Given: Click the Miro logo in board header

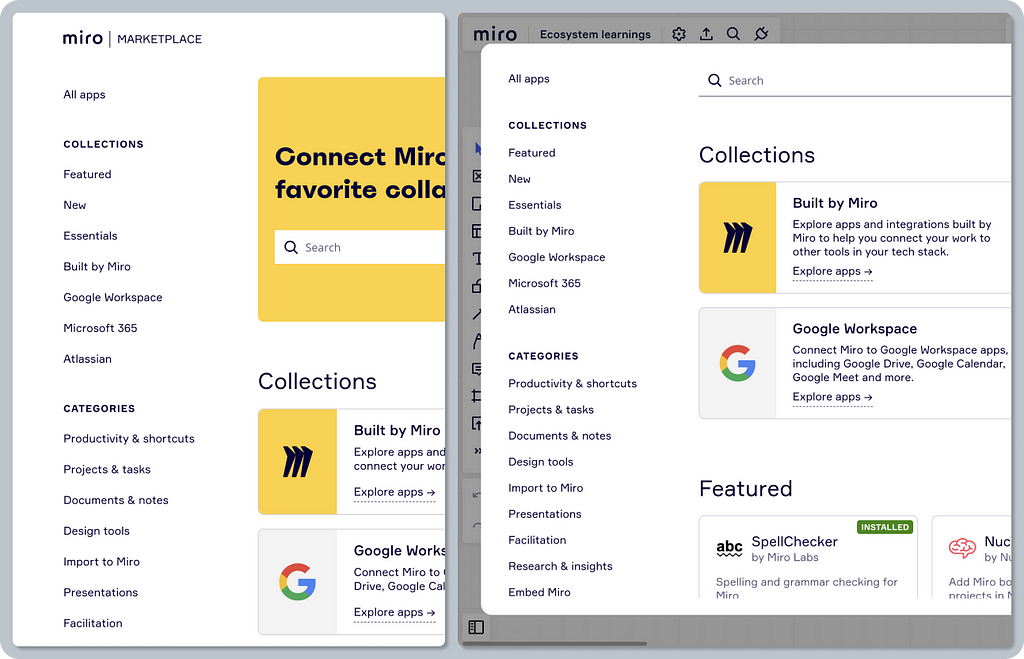Looking at the screenshot, I should (x=495, y=34).
